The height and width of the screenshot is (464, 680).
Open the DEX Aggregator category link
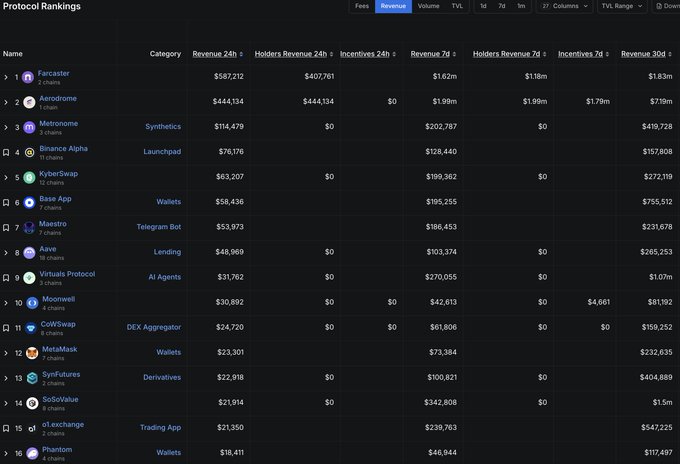click(x=153, y=327)
